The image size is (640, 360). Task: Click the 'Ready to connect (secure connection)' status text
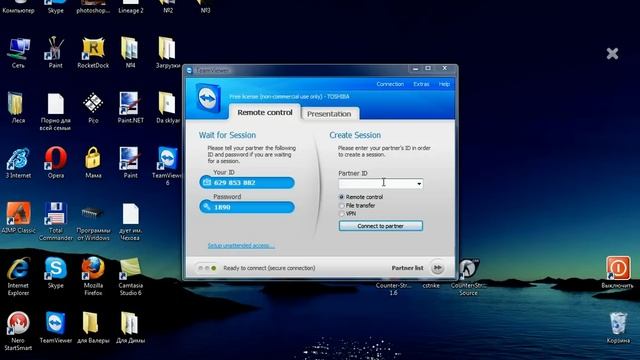[x=269, y=268]
